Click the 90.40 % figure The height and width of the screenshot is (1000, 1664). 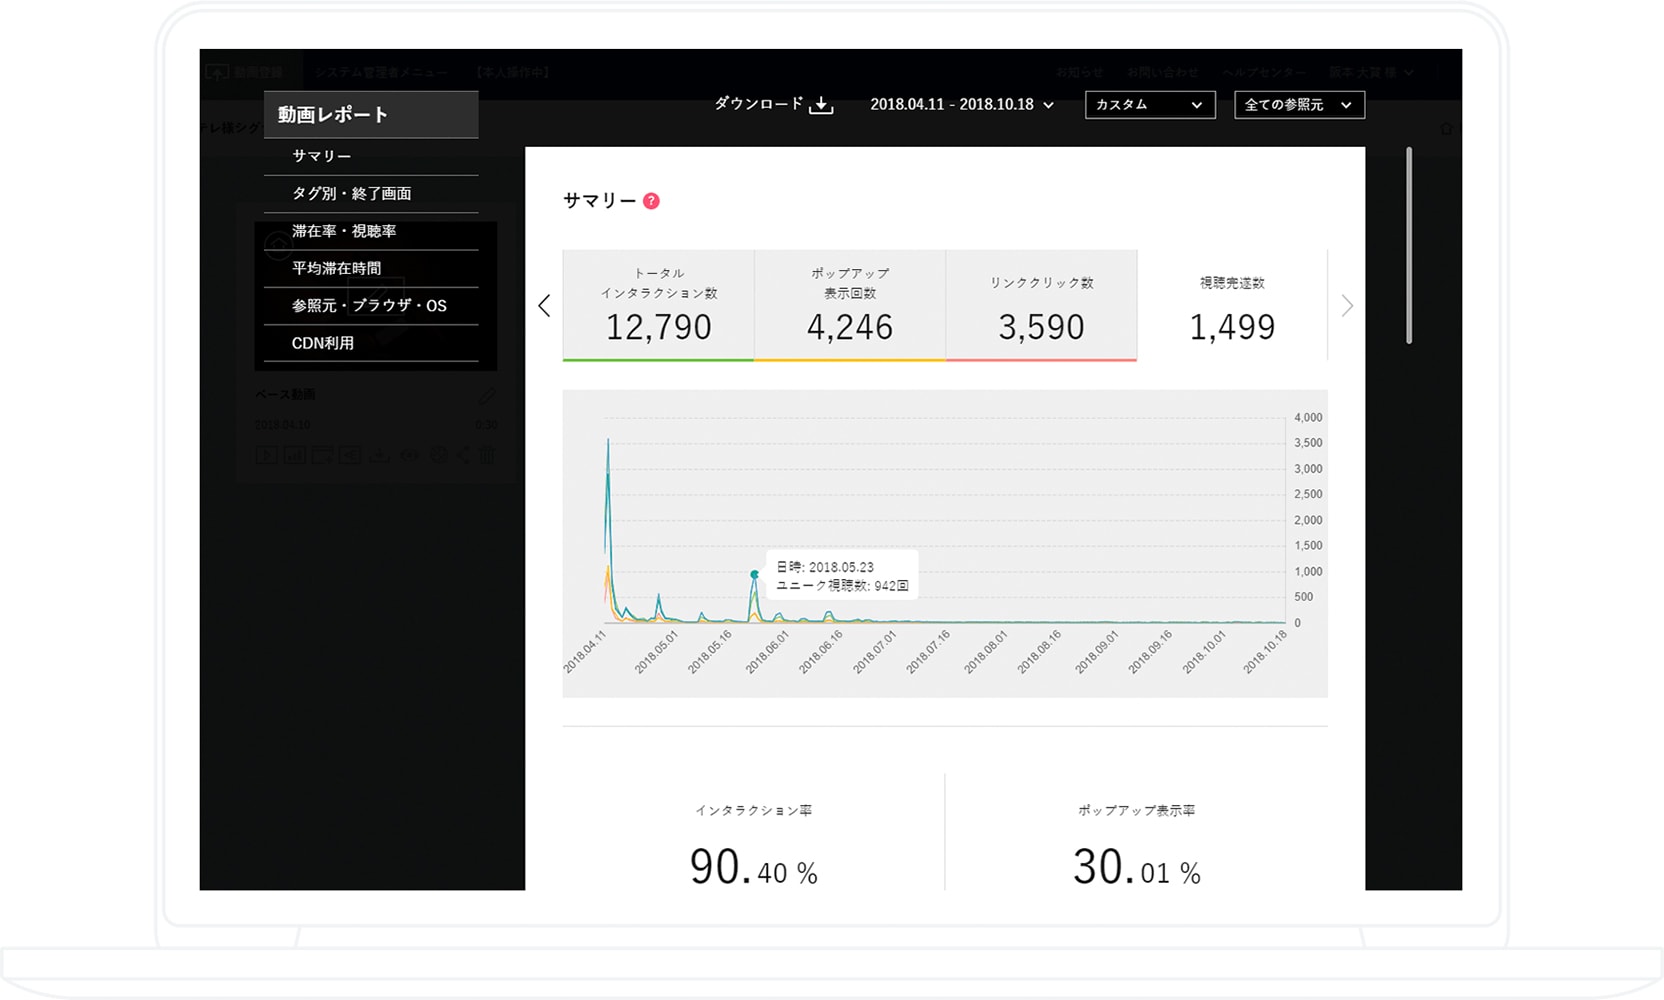pyautogui.click(x=754, y=867)
